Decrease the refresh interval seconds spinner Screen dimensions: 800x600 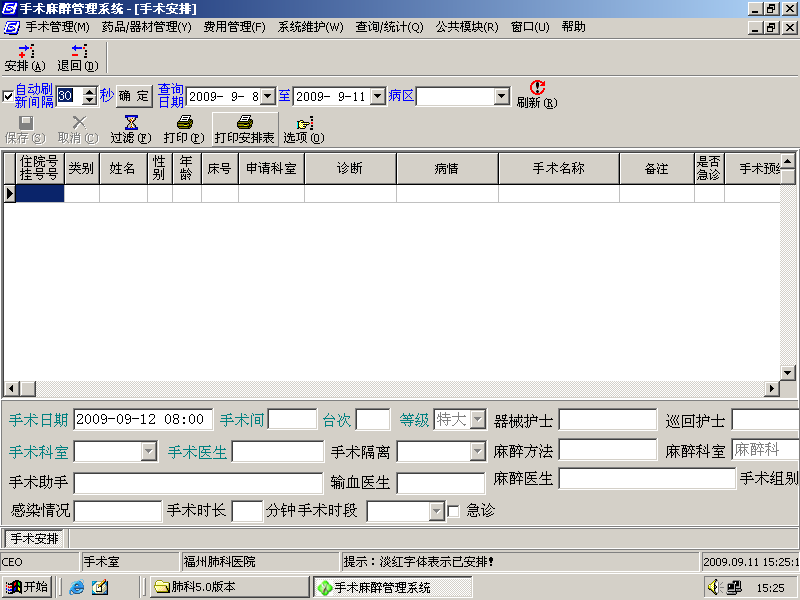[x=90, y=100]
